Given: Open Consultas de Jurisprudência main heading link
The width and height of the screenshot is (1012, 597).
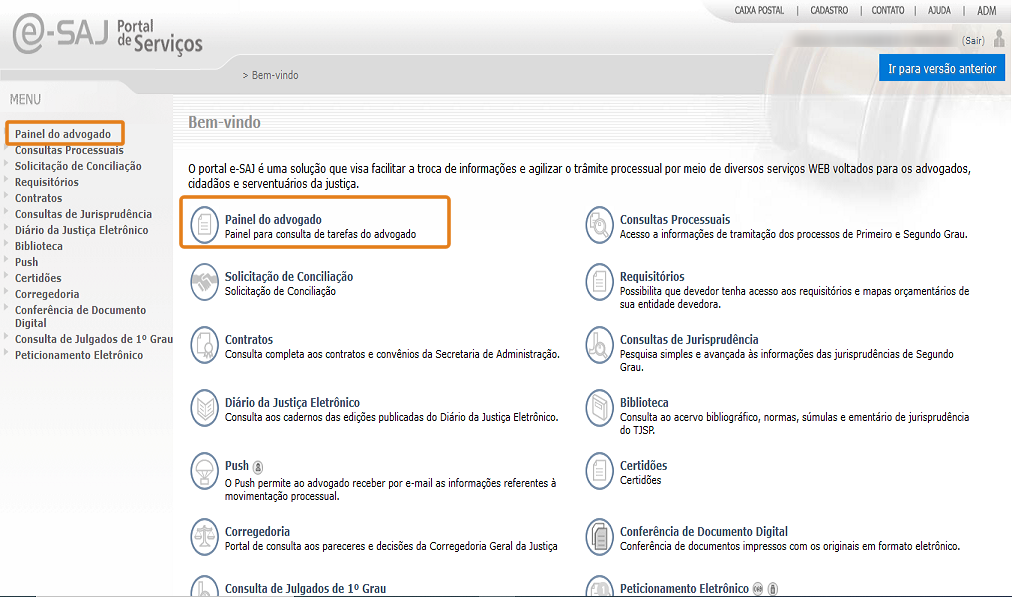Looking at the screenshot, I should (689, 339).
